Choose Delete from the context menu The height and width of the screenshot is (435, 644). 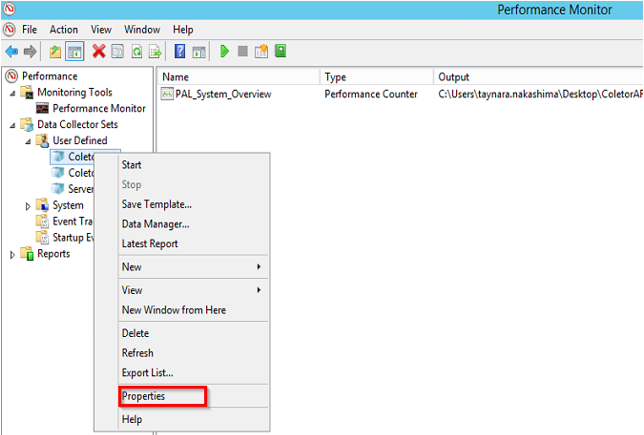click(194, 333)
